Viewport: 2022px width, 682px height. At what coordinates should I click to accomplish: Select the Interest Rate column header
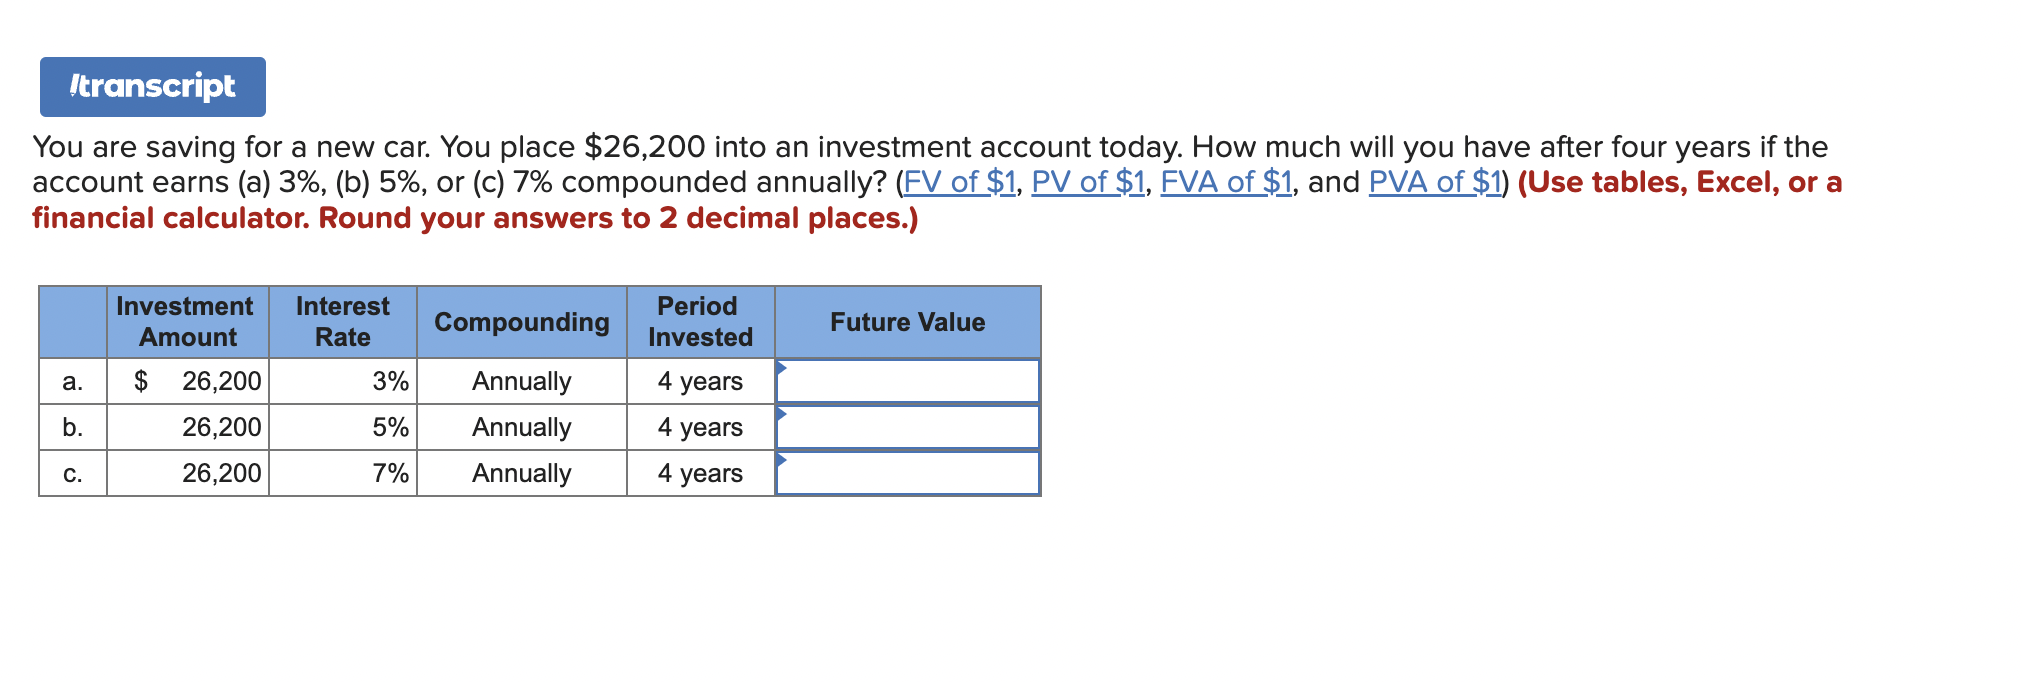342,322
